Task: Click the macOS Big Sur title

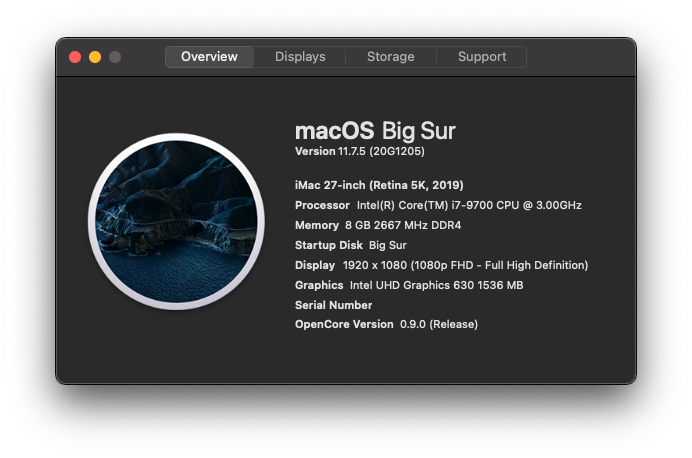Action: (x=375, y=131)
